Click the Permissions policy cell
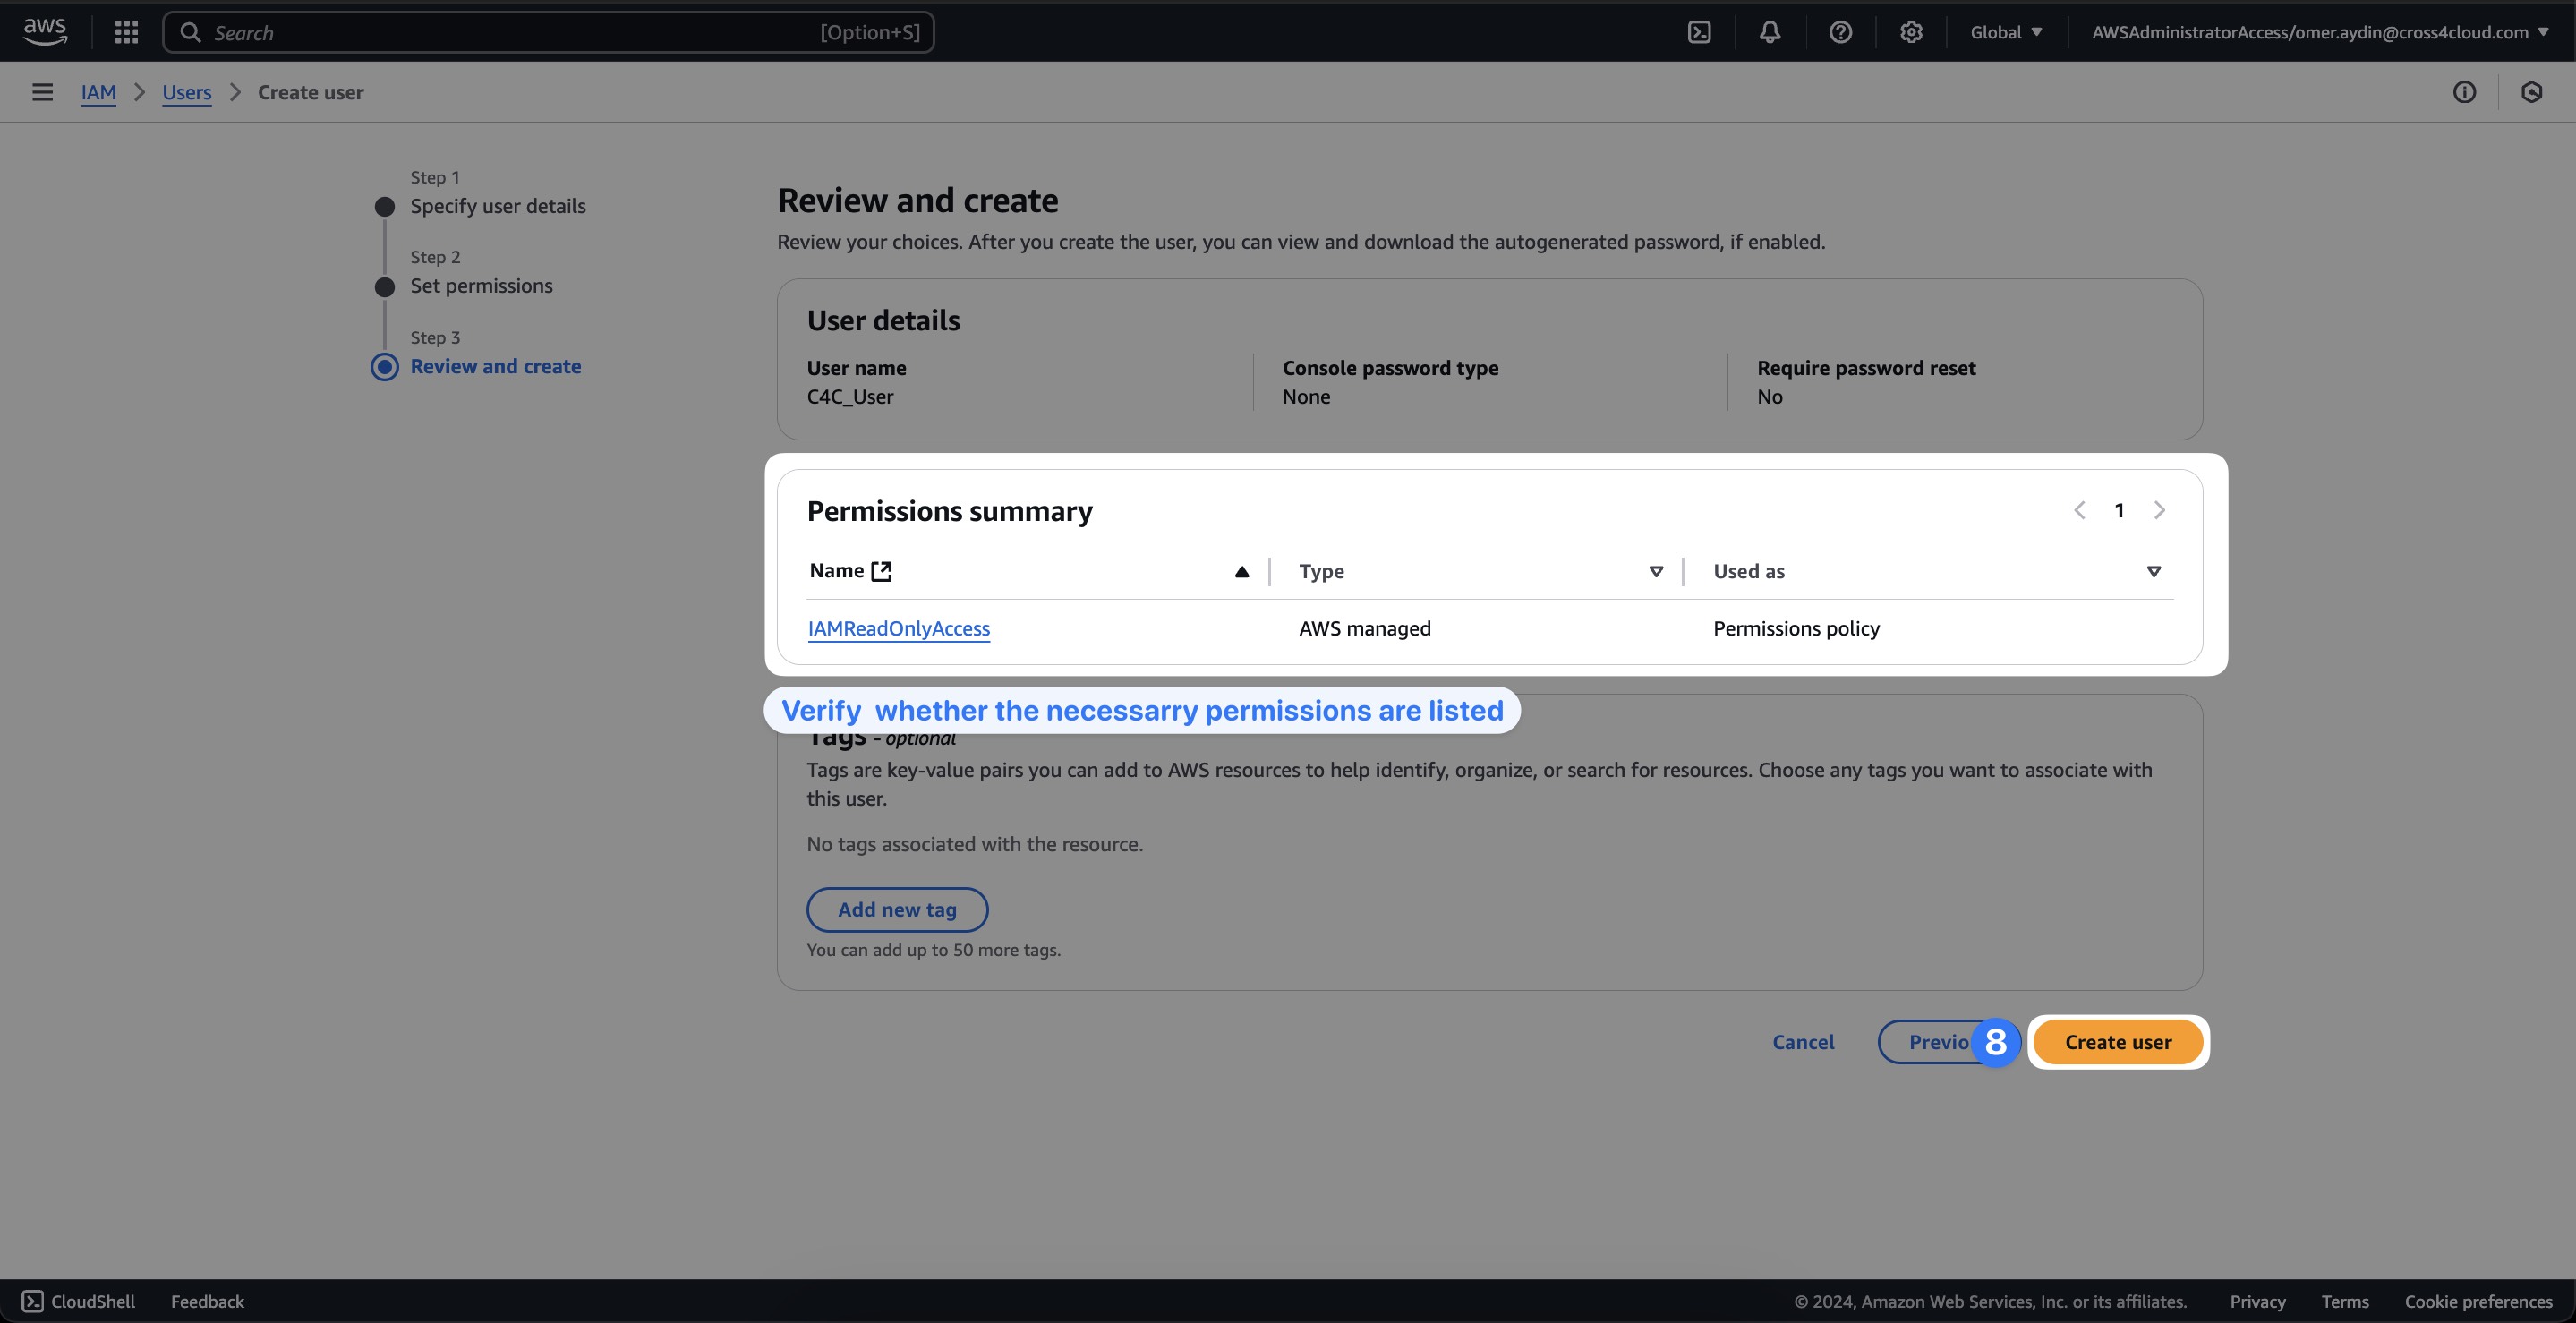 1796,628
